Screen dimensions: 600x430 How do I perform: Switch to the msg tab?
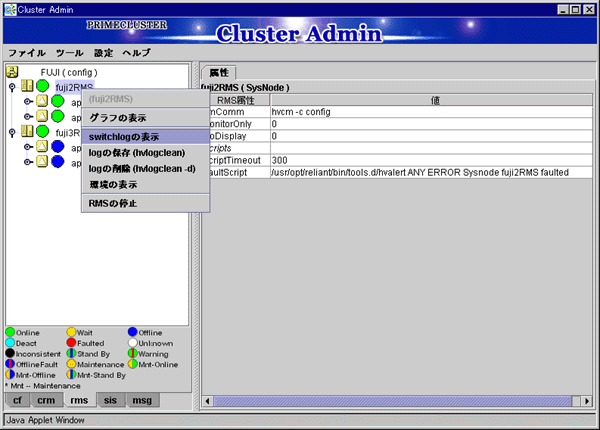coord(142,400)
